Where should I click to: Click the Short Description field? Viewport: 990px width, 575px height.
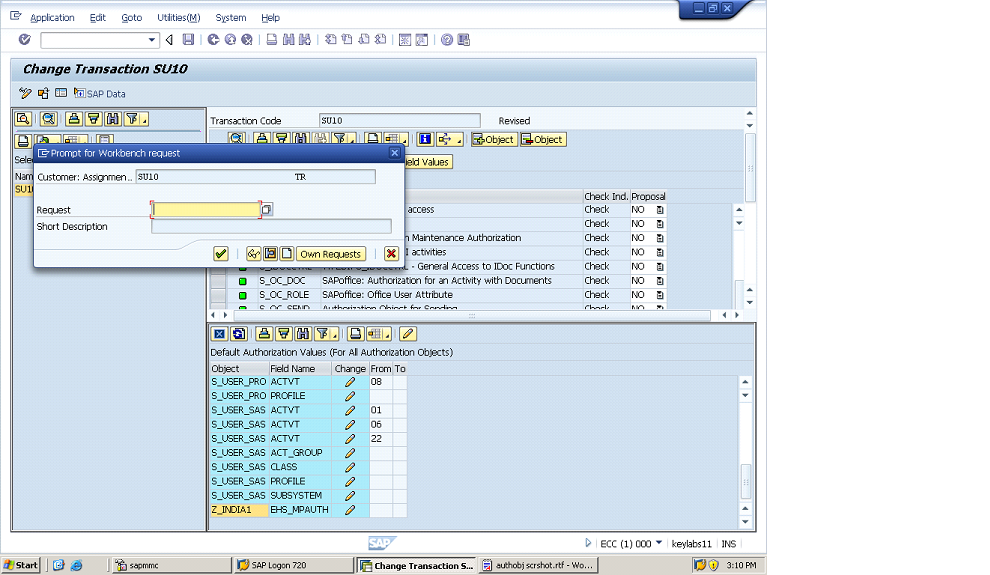pyautogui.click(x=271, y=227)
